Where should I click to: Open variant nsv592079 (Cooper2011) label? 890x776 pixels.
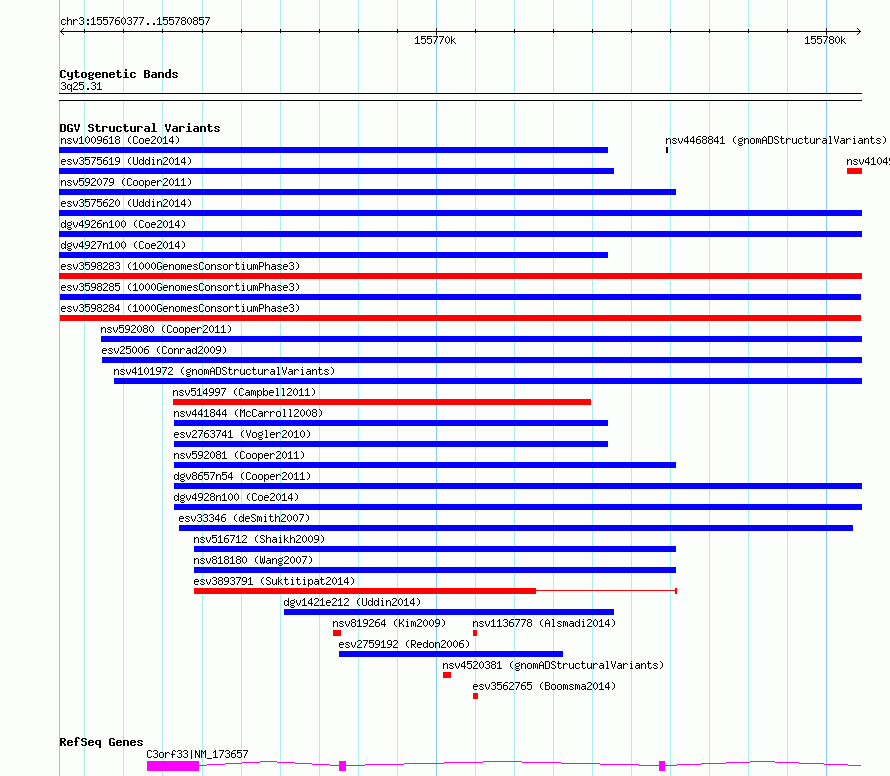click(126, 182)
